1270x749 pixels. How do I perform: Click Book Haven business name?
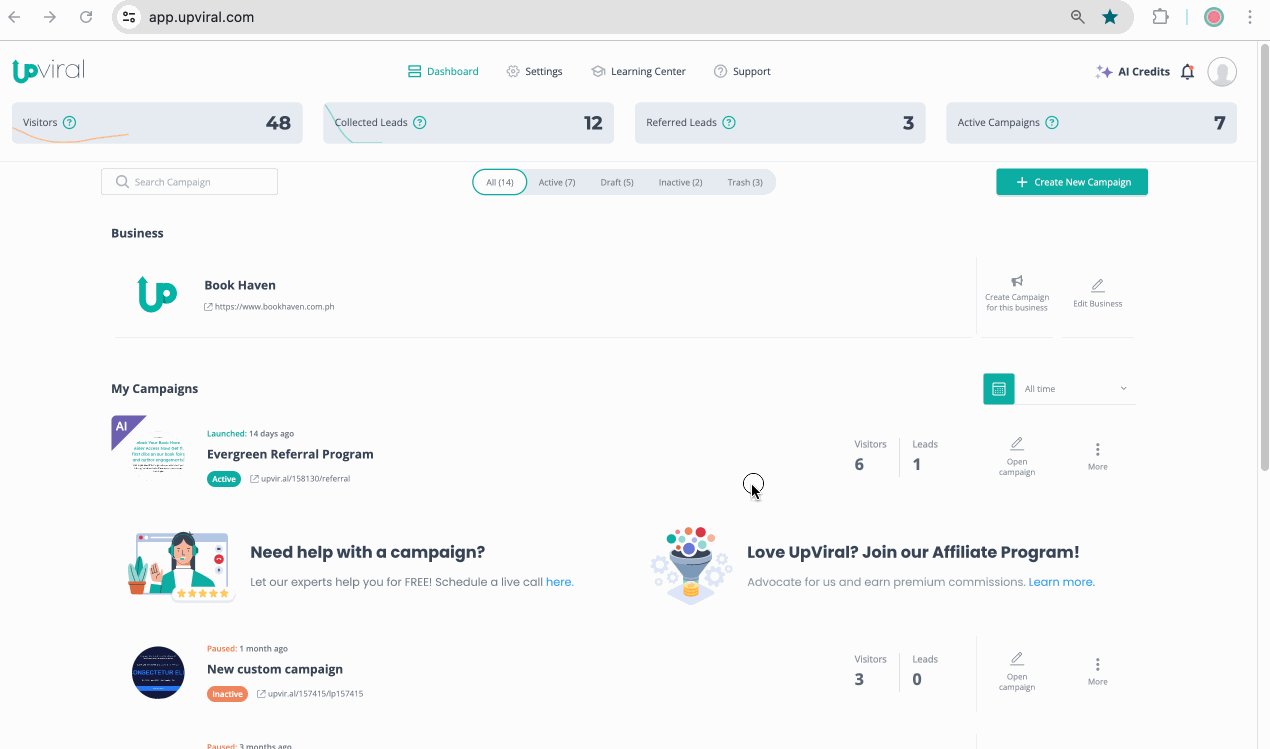[240, 285]
